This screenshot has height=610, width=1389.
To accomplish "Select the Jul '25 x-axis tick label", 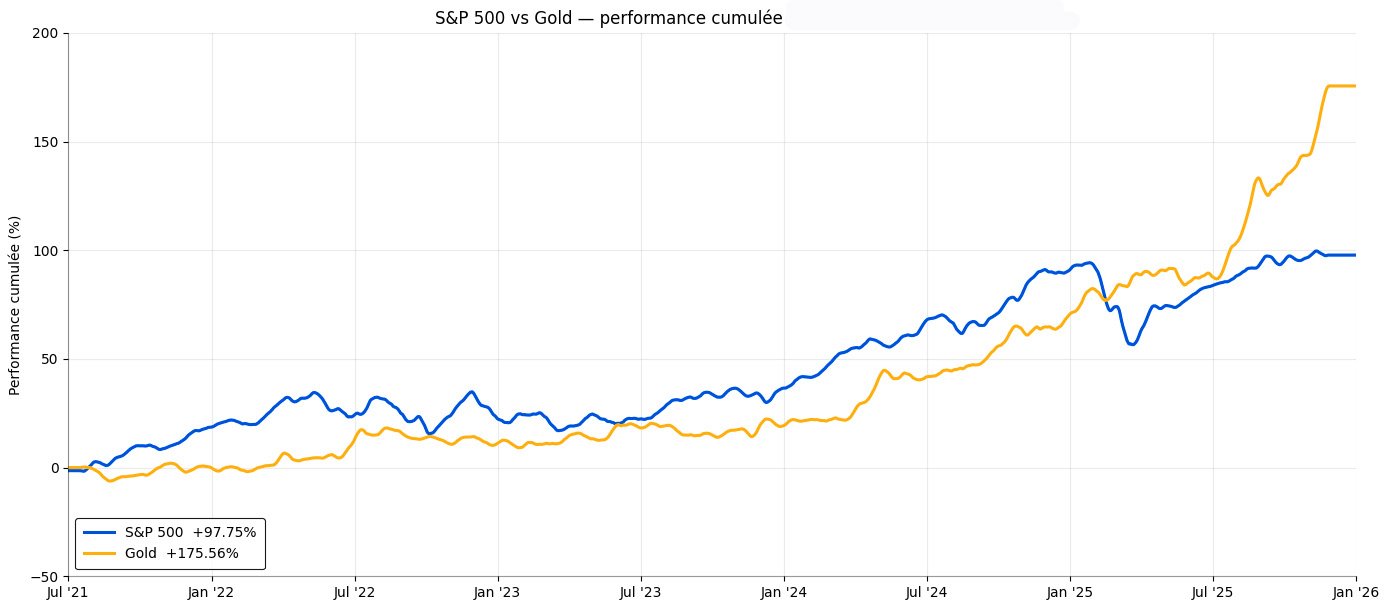I will click(1213, 592).
